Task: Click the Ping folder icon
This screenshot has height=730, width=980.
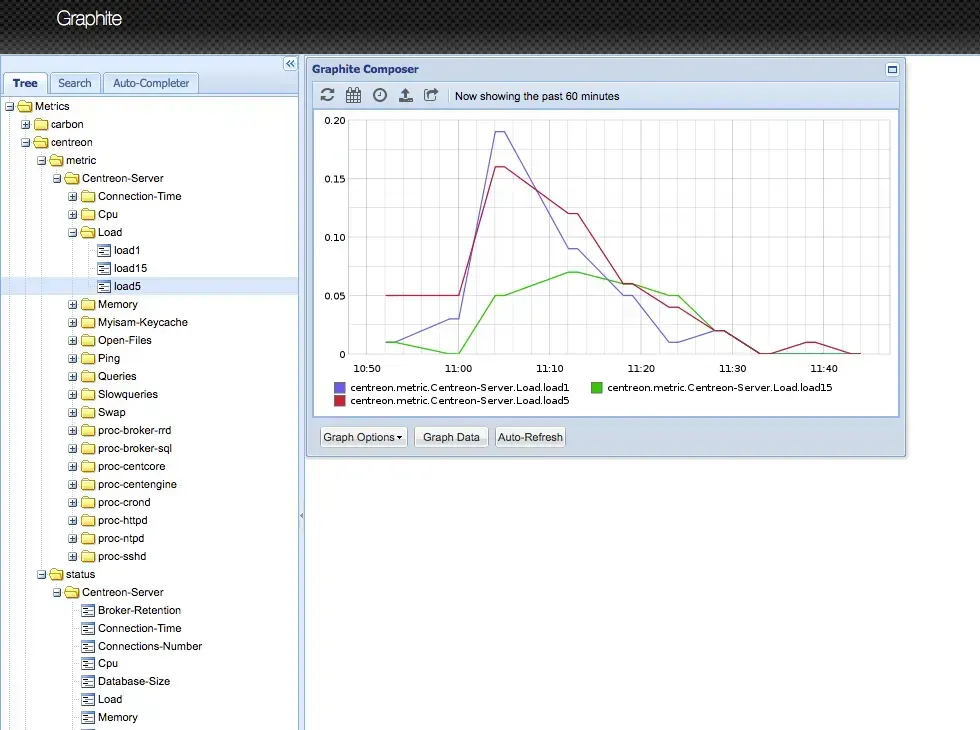Action: pyautogui.click(x=88, y=359)
